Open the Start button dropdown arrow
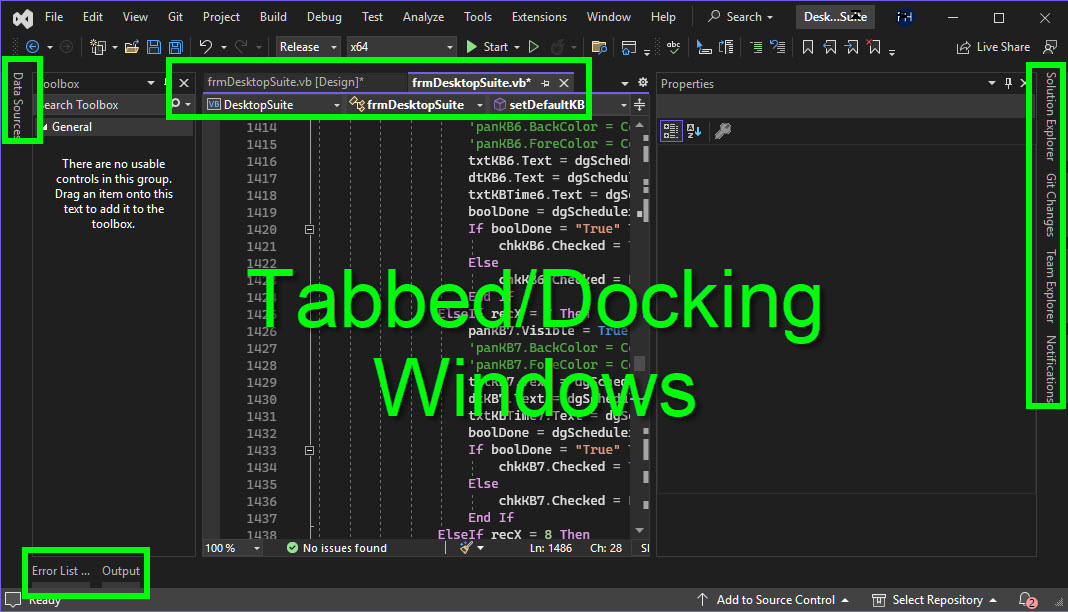 [517, 47]
